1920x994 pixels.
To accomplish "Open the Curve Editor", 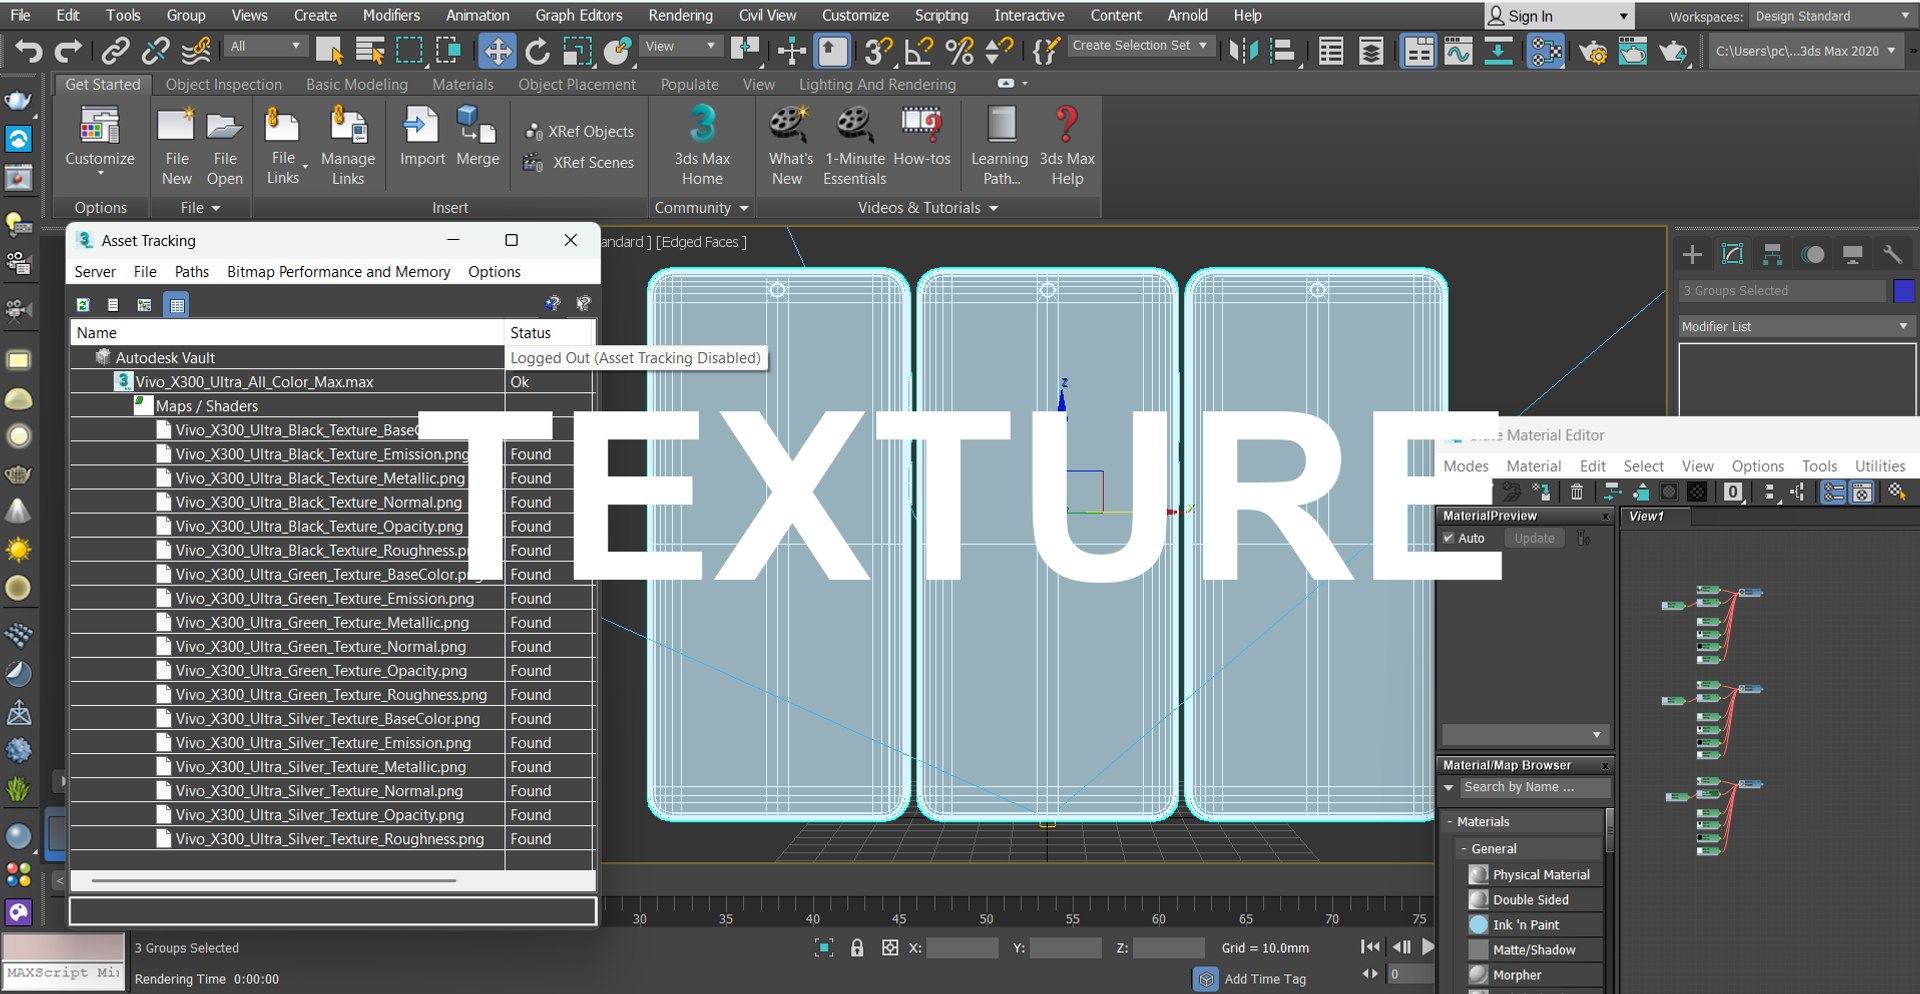I will coord(1457,50).
